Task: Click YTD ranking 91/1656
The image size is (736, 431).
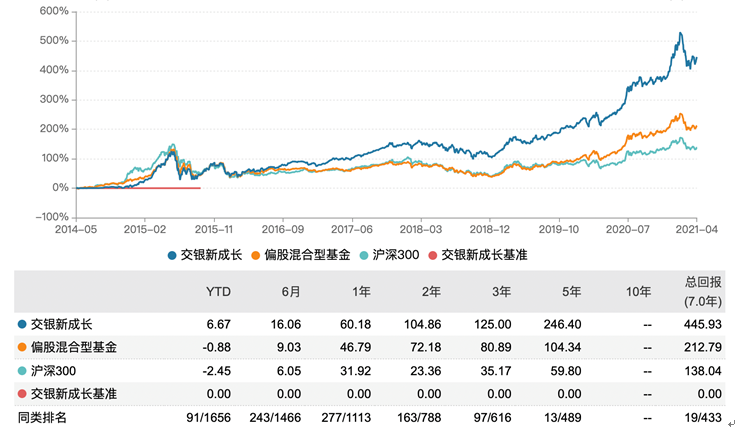Action: pos(208,417)
